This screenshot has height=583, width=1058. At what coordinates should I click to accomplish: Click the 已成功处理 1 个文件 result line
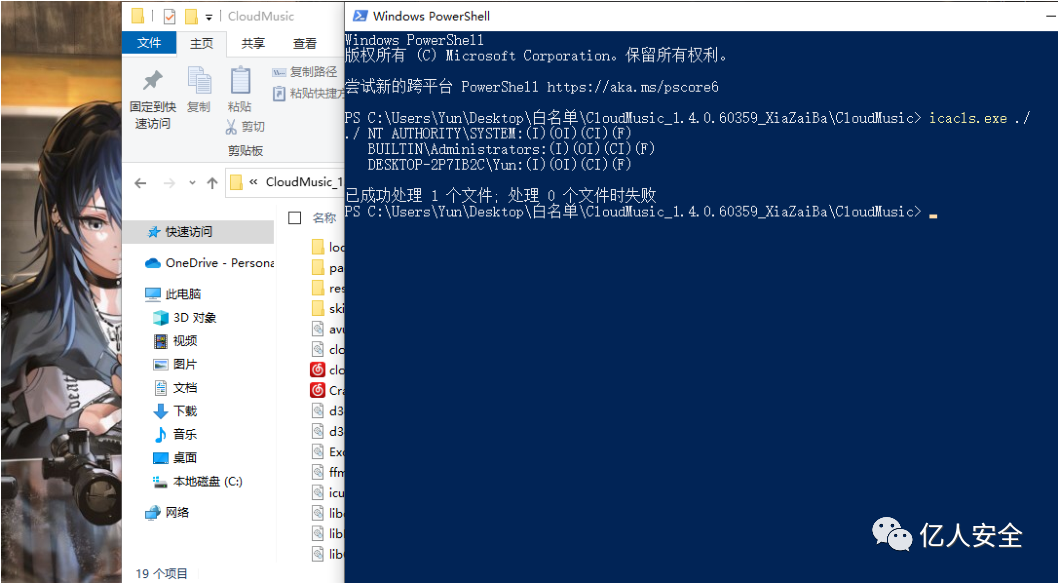click(x=501, y=196)
